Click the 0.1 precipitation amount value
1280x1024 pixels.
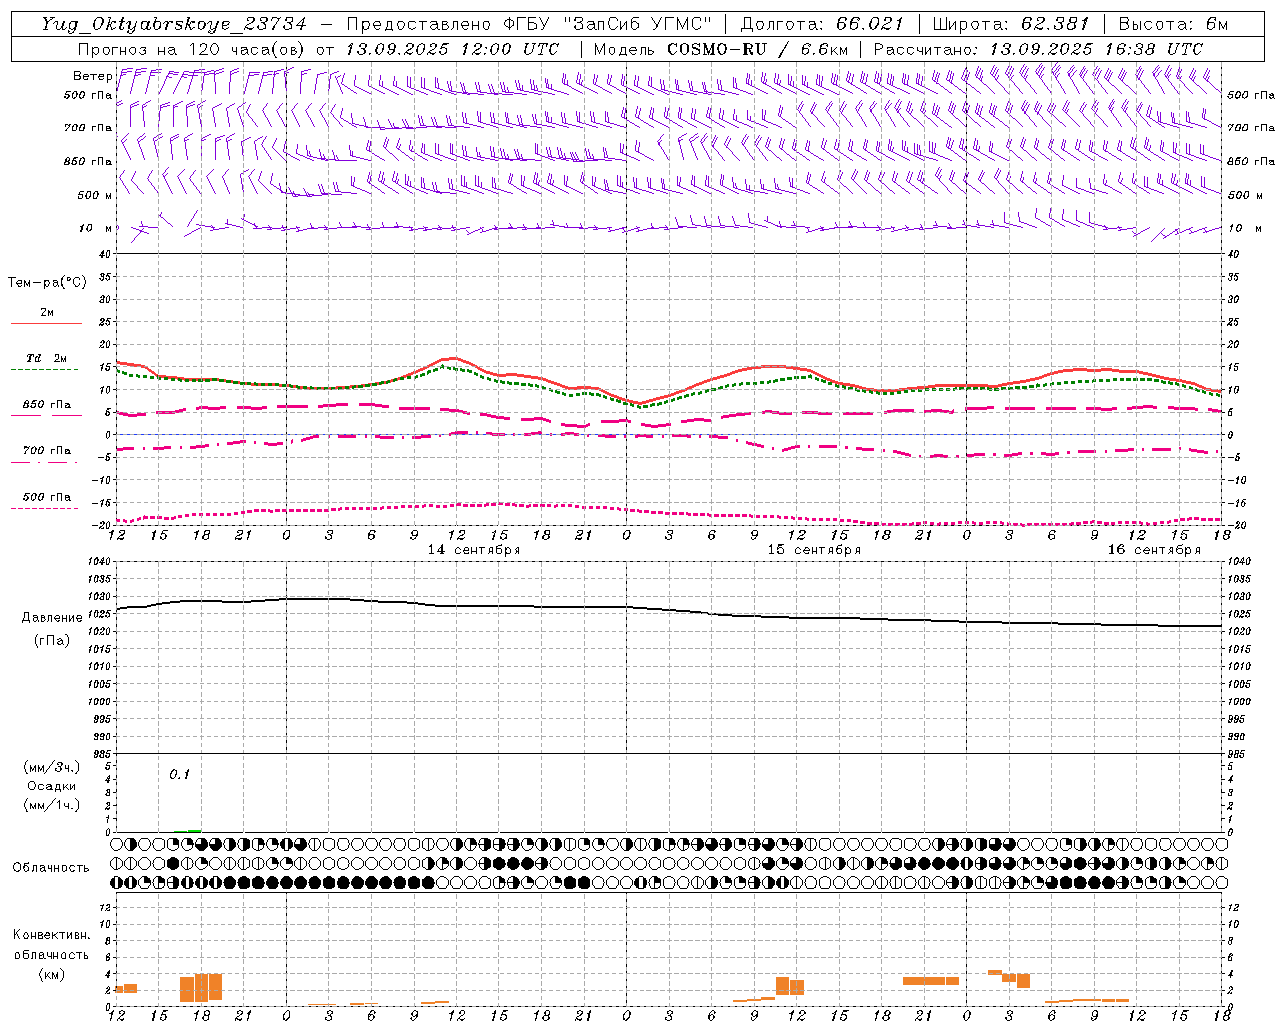click(x=179, y=774)
